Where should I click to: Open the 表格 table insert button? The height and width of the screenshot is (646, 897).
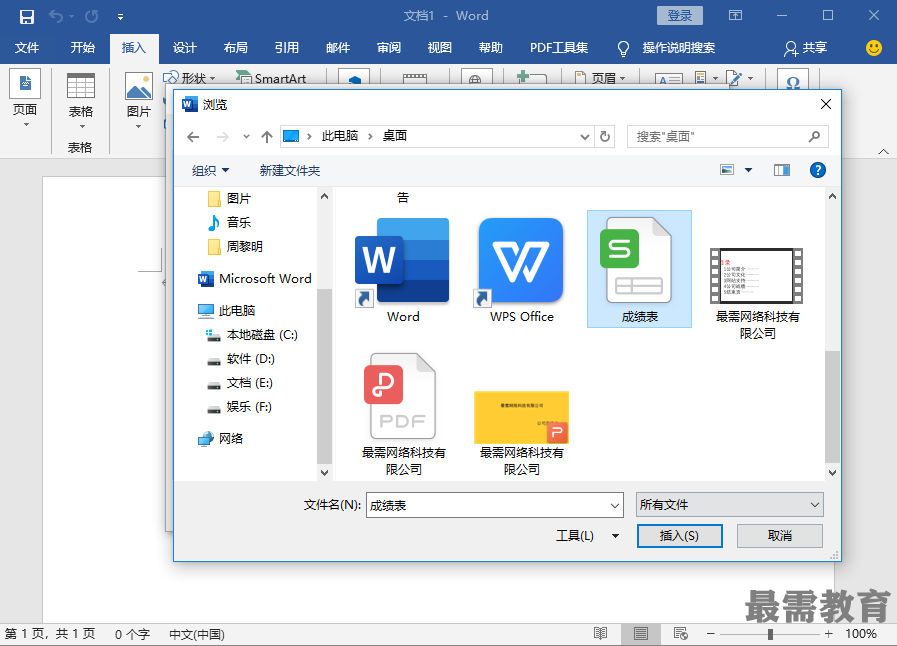point(81,102)
